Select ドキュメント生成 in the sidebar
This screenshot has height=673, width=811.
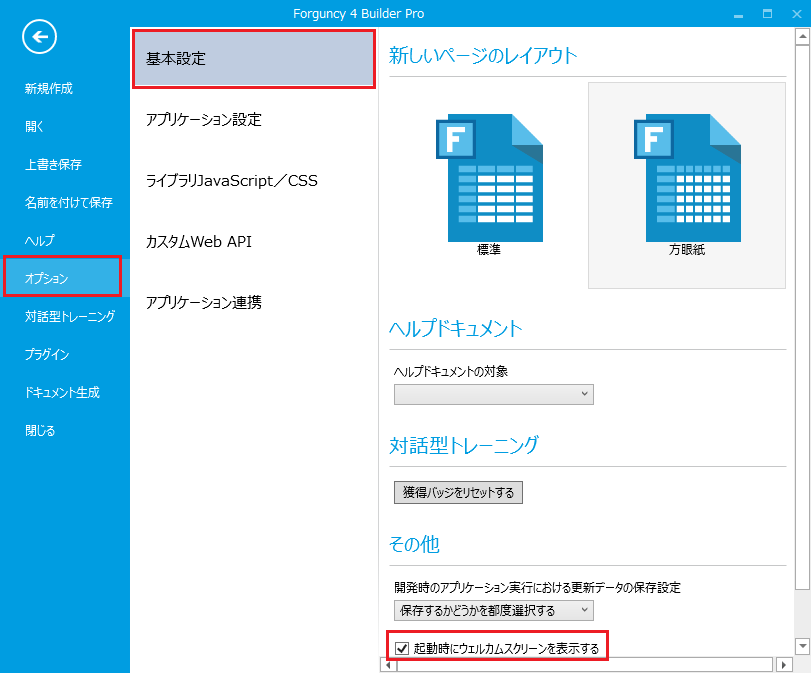tap(62, 393)
